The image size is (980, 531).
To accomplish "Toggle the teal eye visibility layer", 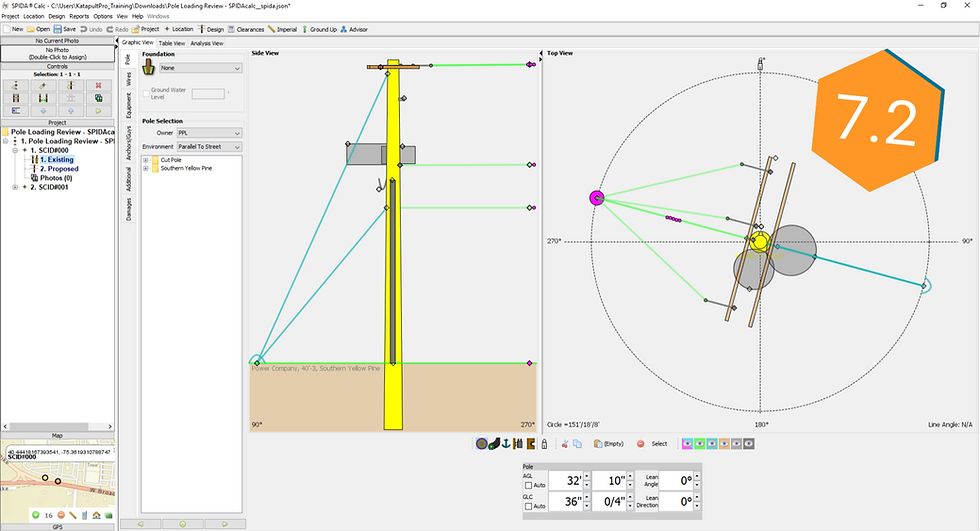I will click(x=712, y=444).
